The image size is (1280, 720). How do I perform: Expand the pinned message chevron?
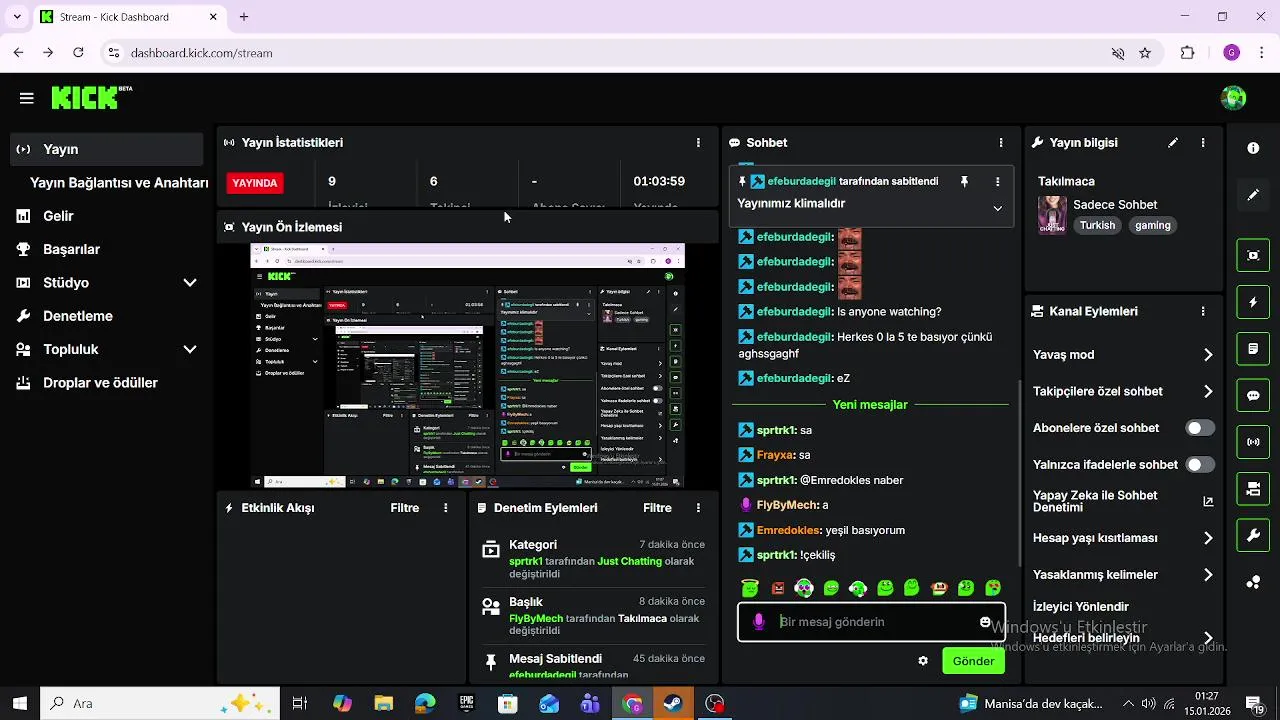click(x=997, y=208)
